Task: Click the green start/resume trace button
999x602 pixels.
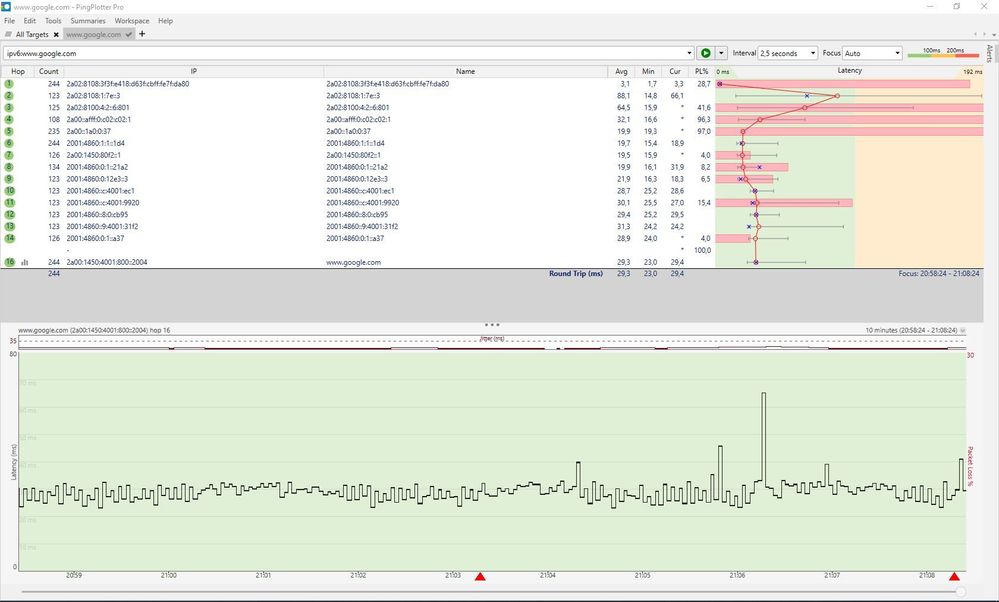Action: click(x=705, y=53)
